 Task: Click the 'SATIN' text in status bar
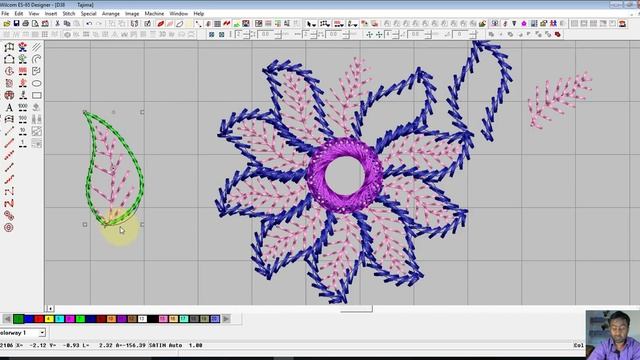158,345
